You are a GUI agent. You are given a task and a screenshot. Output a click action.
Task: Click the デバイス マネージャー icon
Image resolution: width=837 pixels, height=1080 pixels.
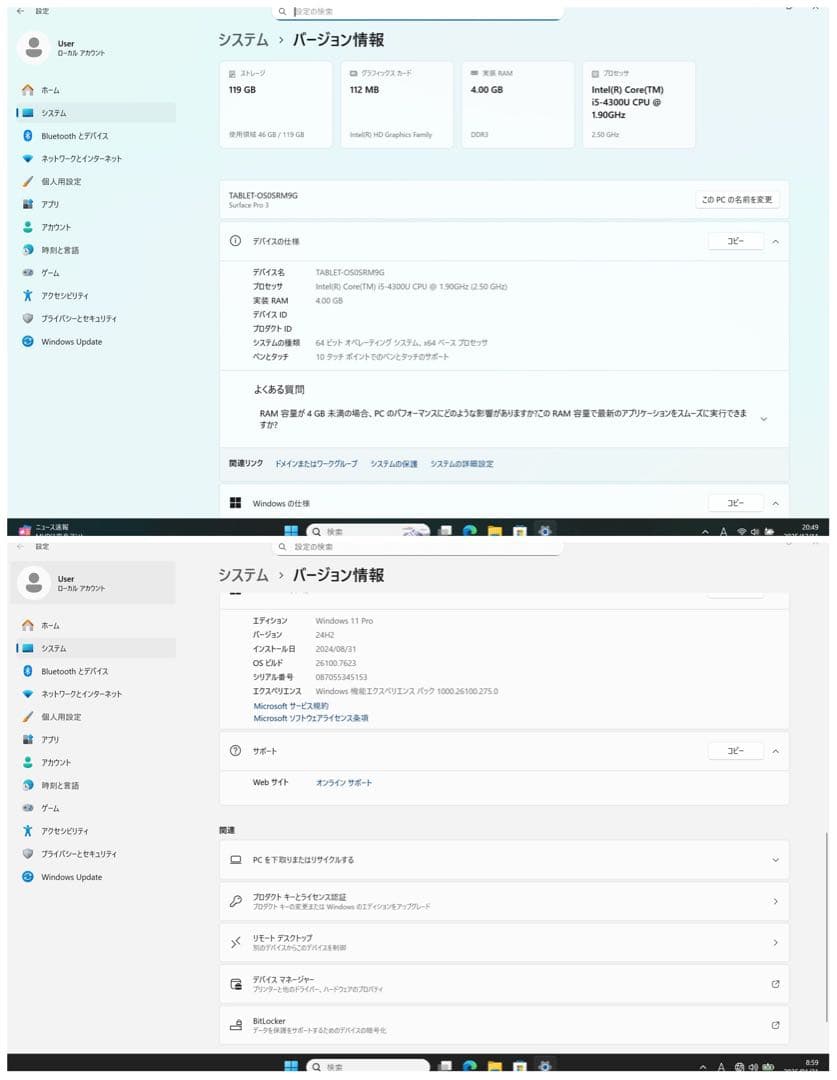pos(236,984)
